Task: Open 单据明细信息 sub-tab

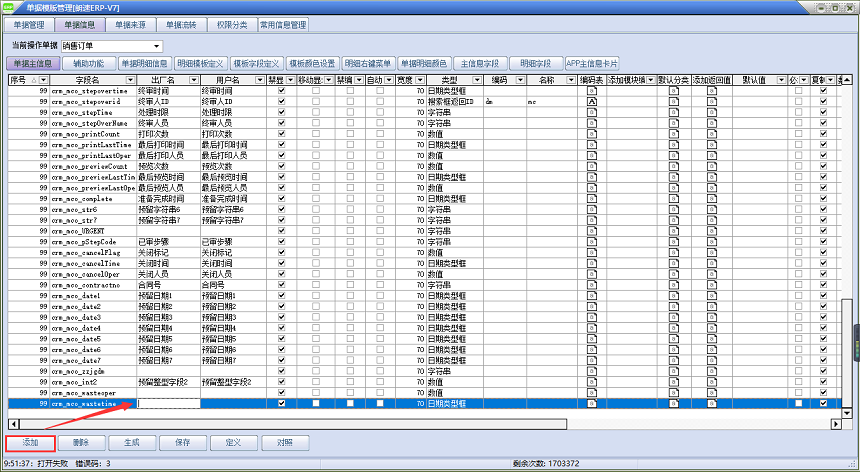Action: click(145, 64)
